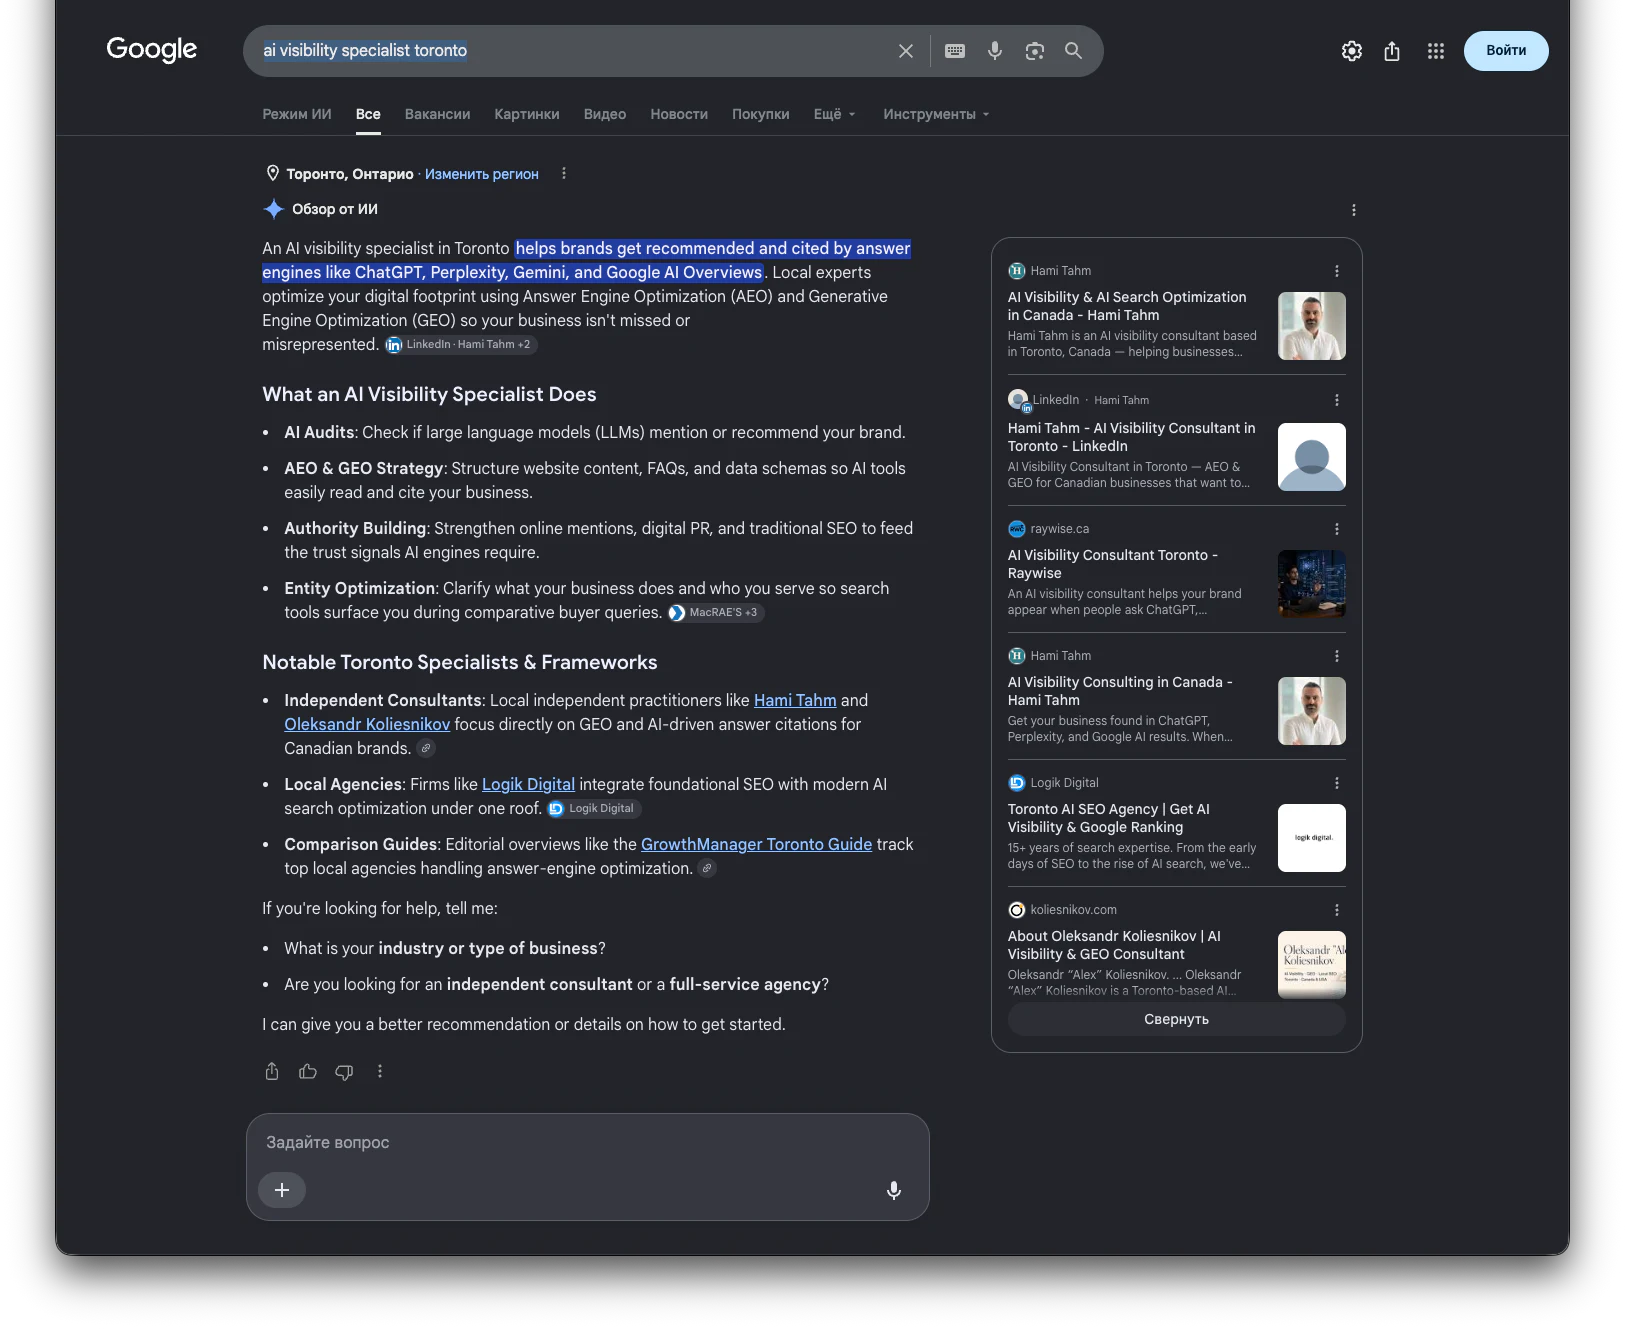1625x1329 pixels.
Task: Open the Вакансии tab
Action: [x=437, y=114]
